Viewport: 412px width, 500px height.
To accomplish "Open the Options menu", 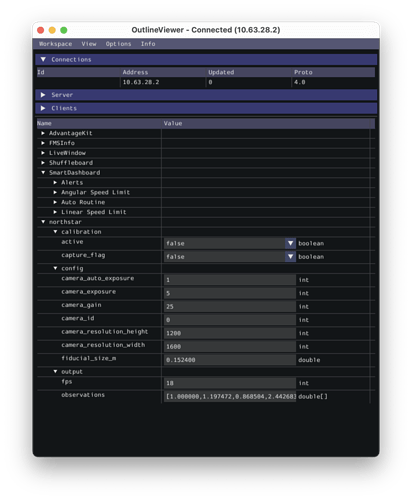I will click(118, 44).
